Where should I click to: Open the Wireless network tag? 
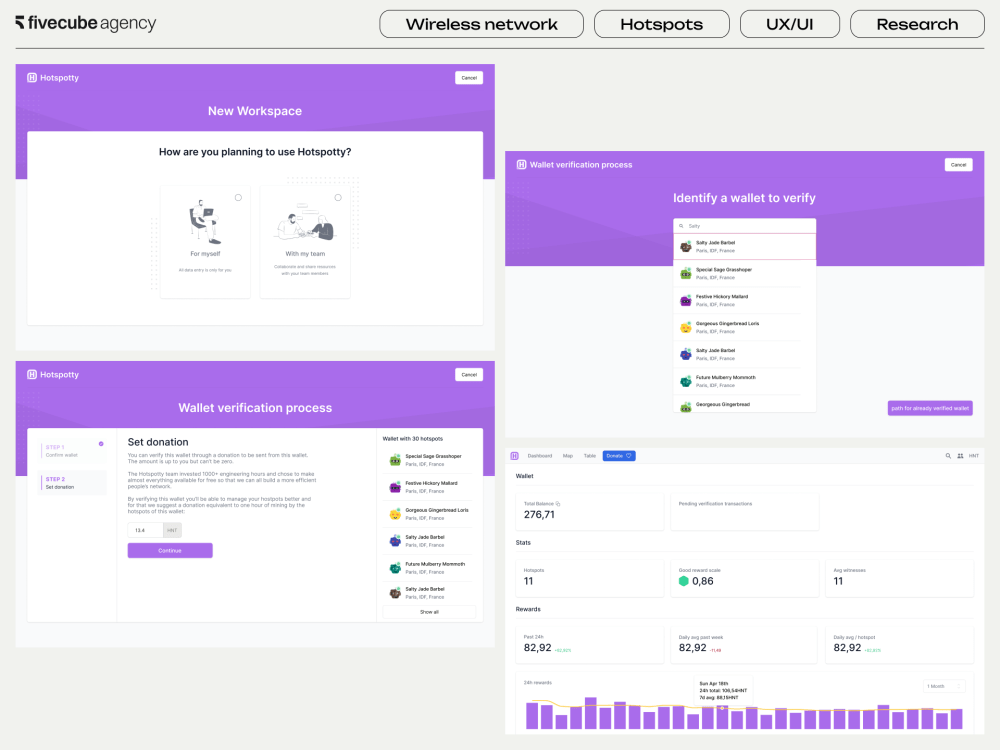coord(482,24)
